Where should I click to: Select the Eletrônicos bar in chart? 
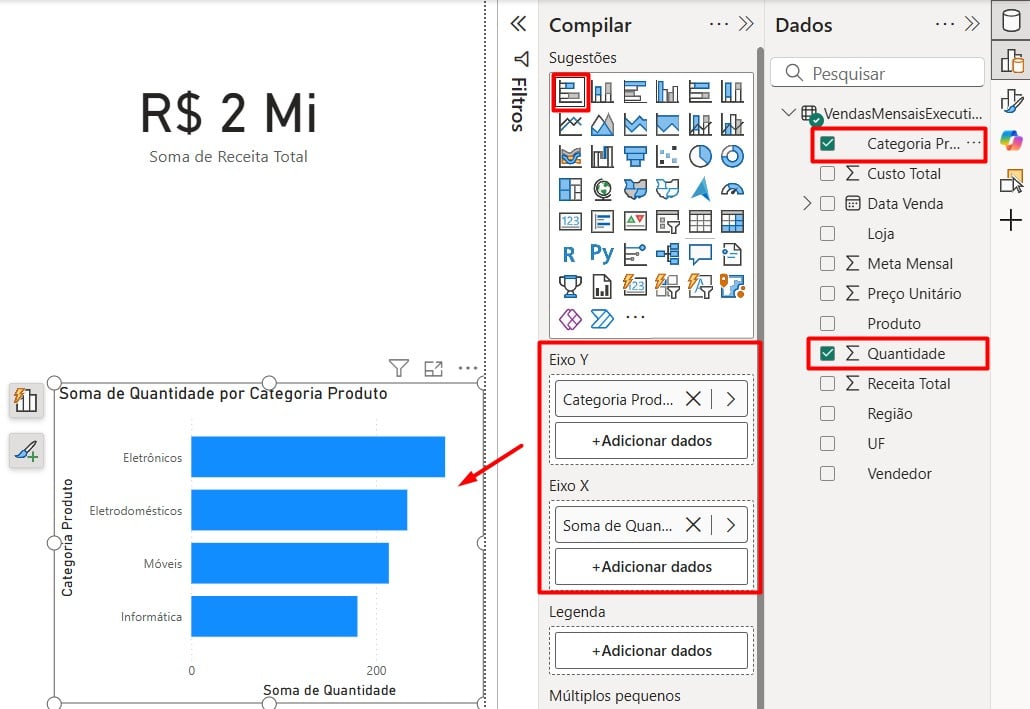pos(318,457)
